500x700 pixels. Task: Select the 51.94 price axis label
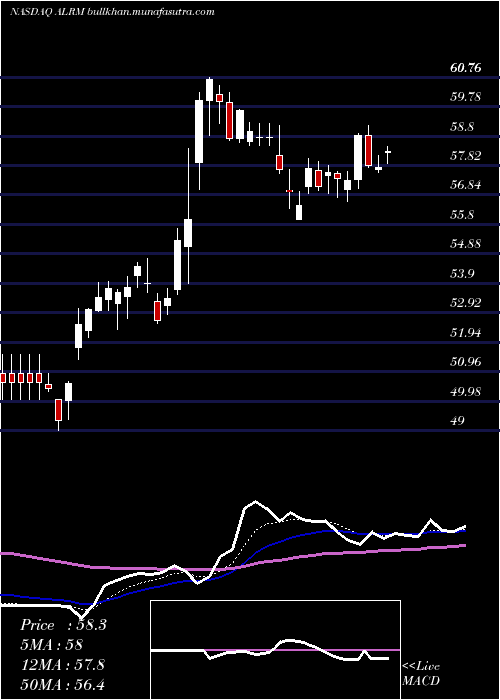pyautogui.click(x=466, y=333)
